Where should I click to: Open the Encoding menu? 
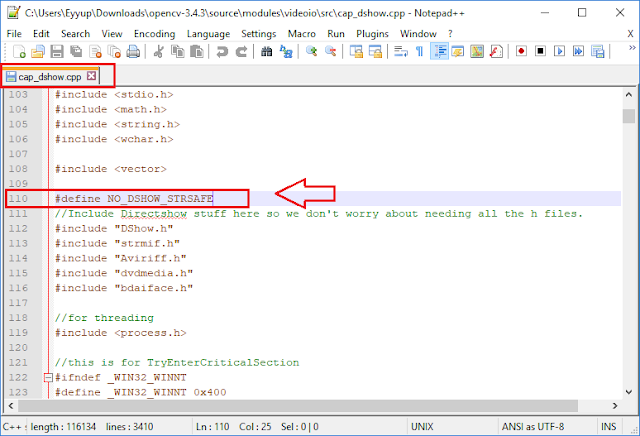pos(154,34)
